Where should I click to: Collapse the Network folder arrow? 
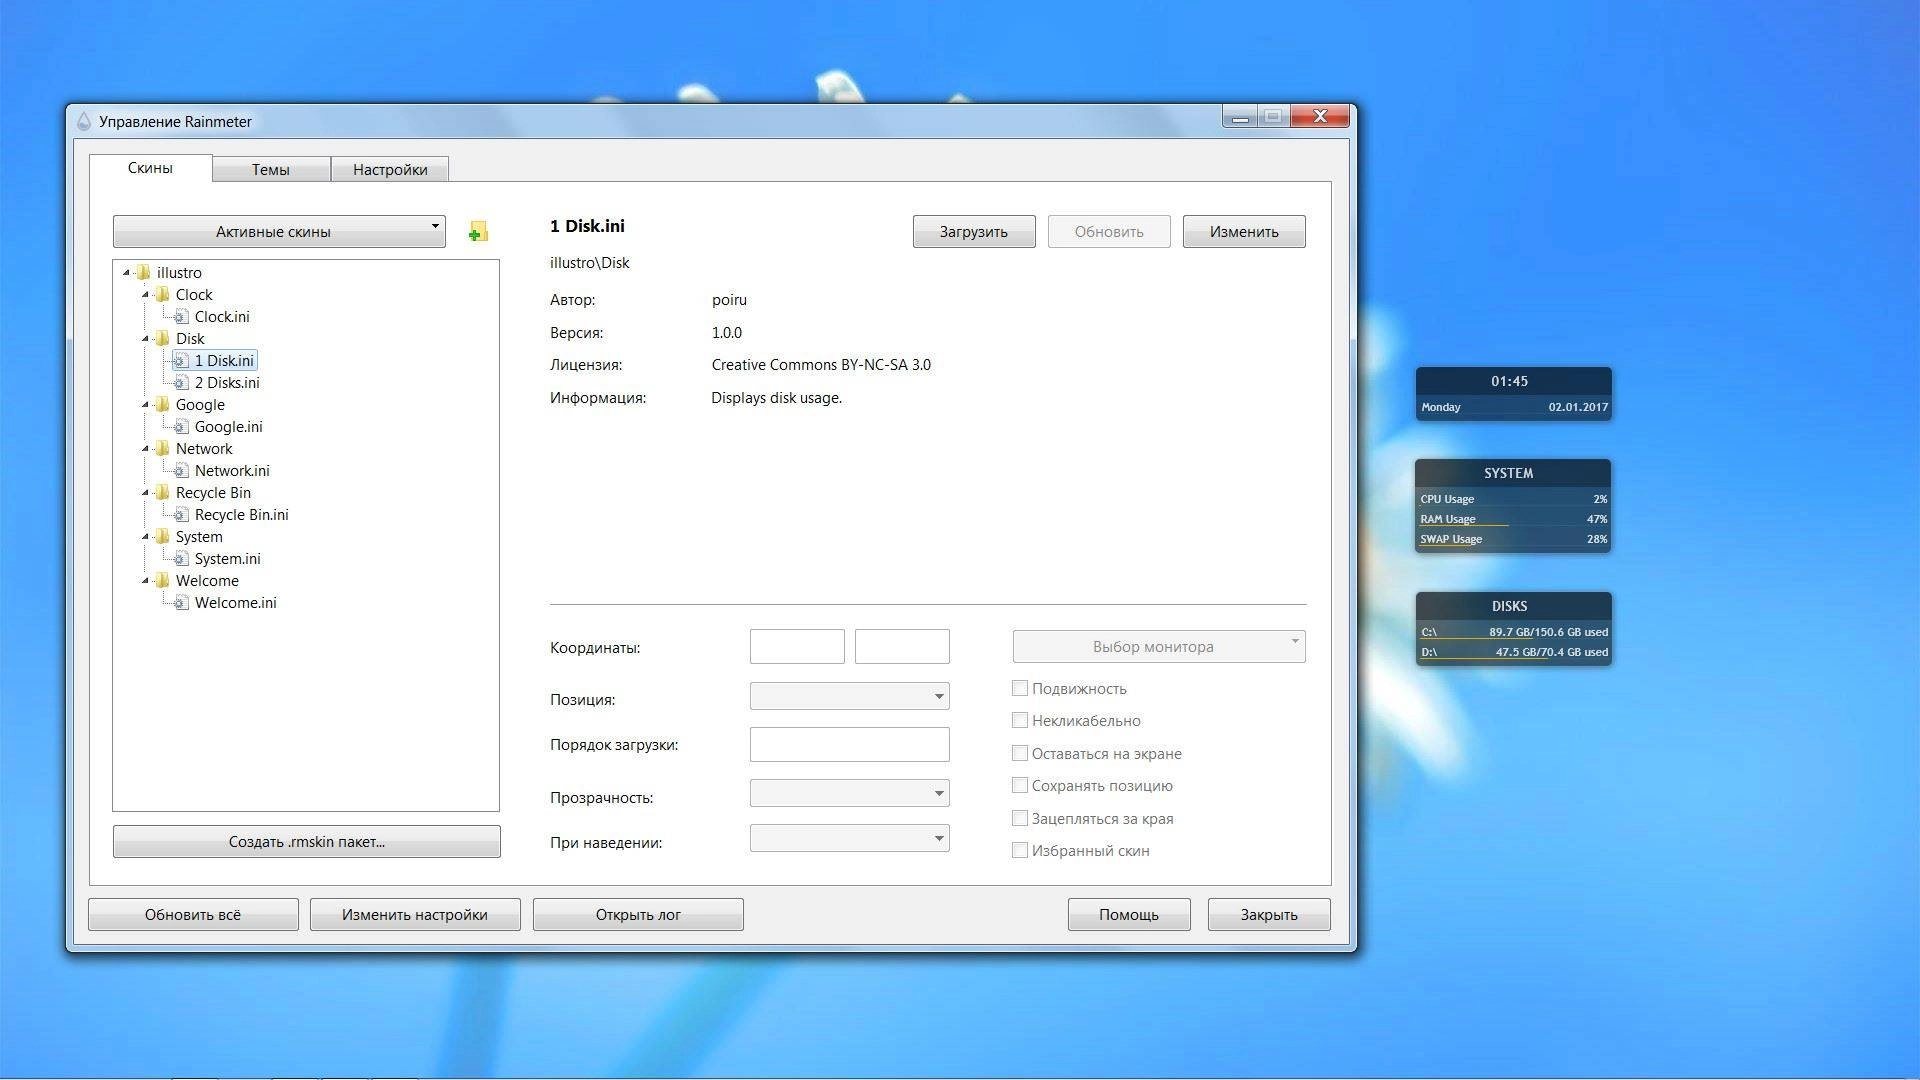pos(146,448)
